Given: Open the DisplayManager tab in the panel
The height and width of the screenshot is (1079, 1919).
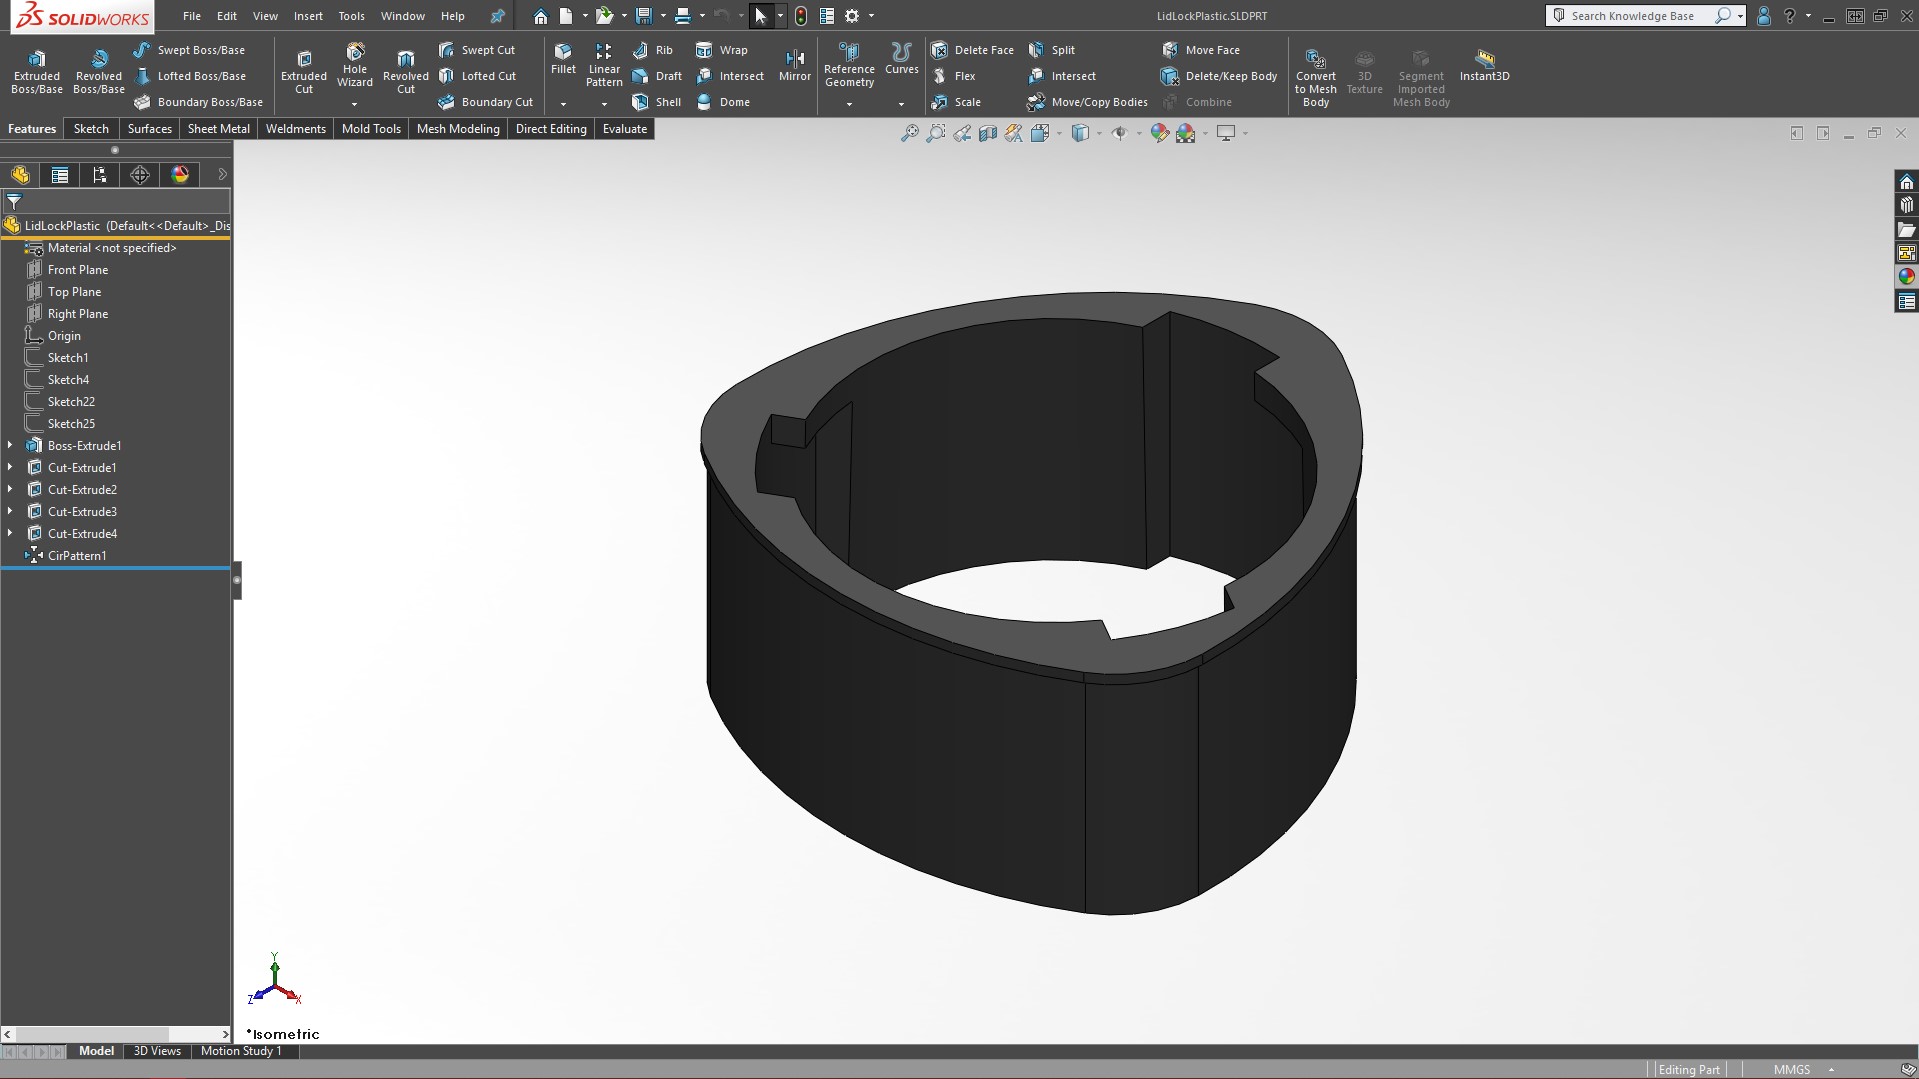Looking at the screenshot, I should (180, 175).
